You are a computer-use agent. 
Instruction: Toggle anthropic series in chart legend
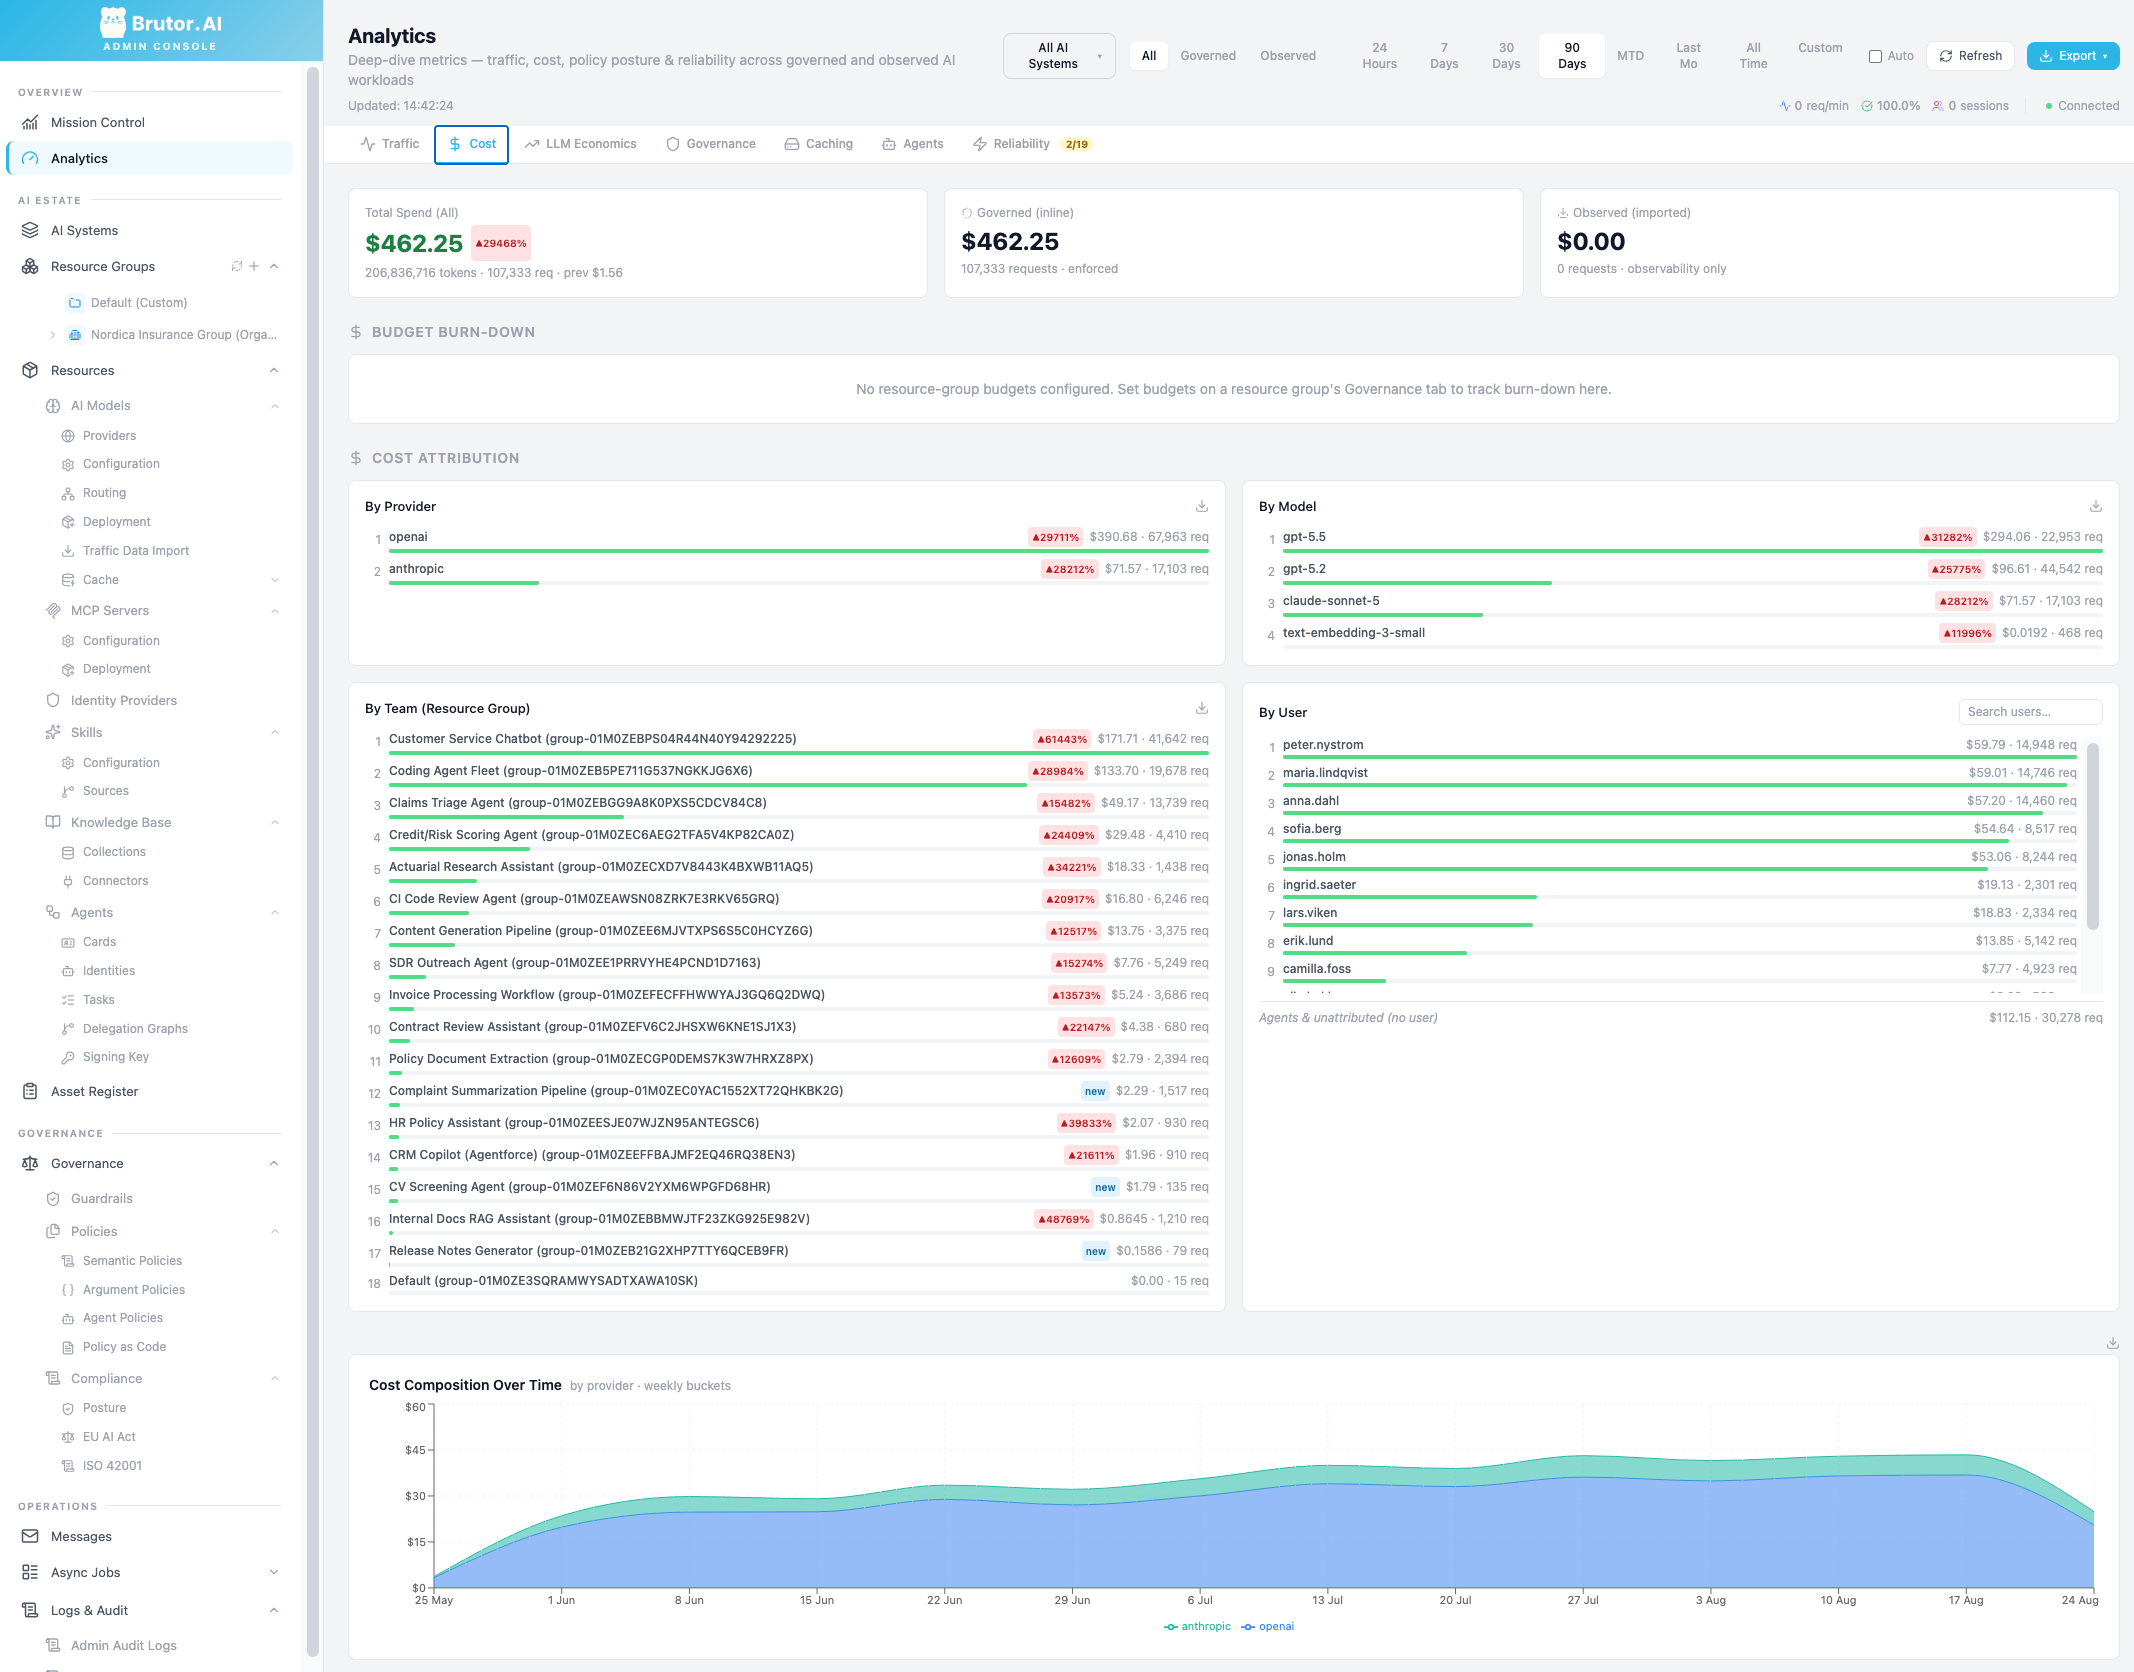[x=1197, y=1627]
